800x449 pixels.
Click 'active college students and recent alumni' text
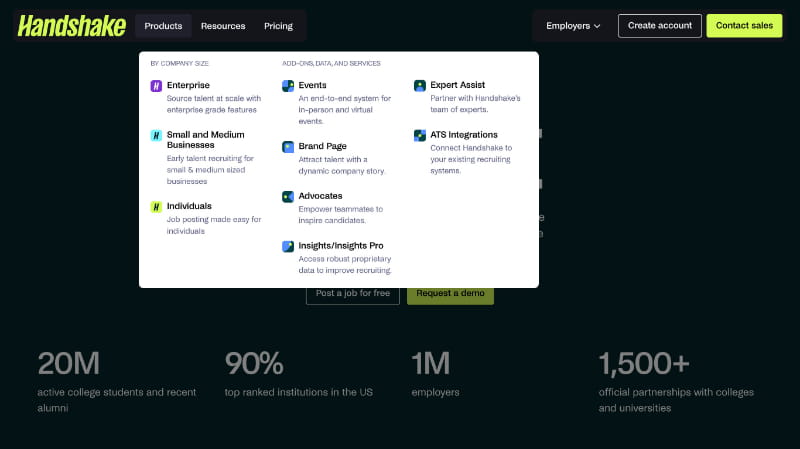[117, 400]
